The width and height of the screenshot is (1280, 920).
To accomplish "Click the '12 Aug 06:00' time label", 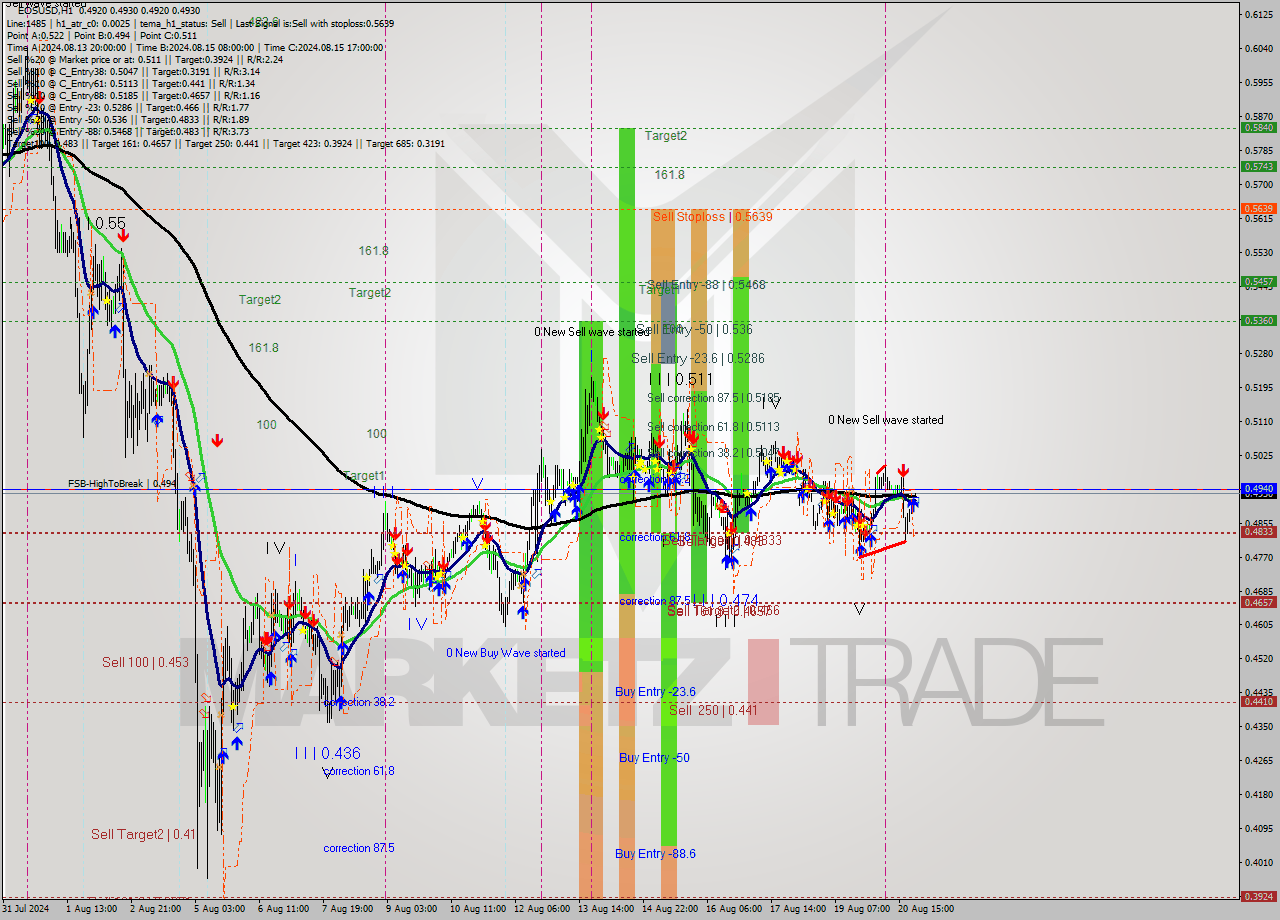I will click(542, 910).
